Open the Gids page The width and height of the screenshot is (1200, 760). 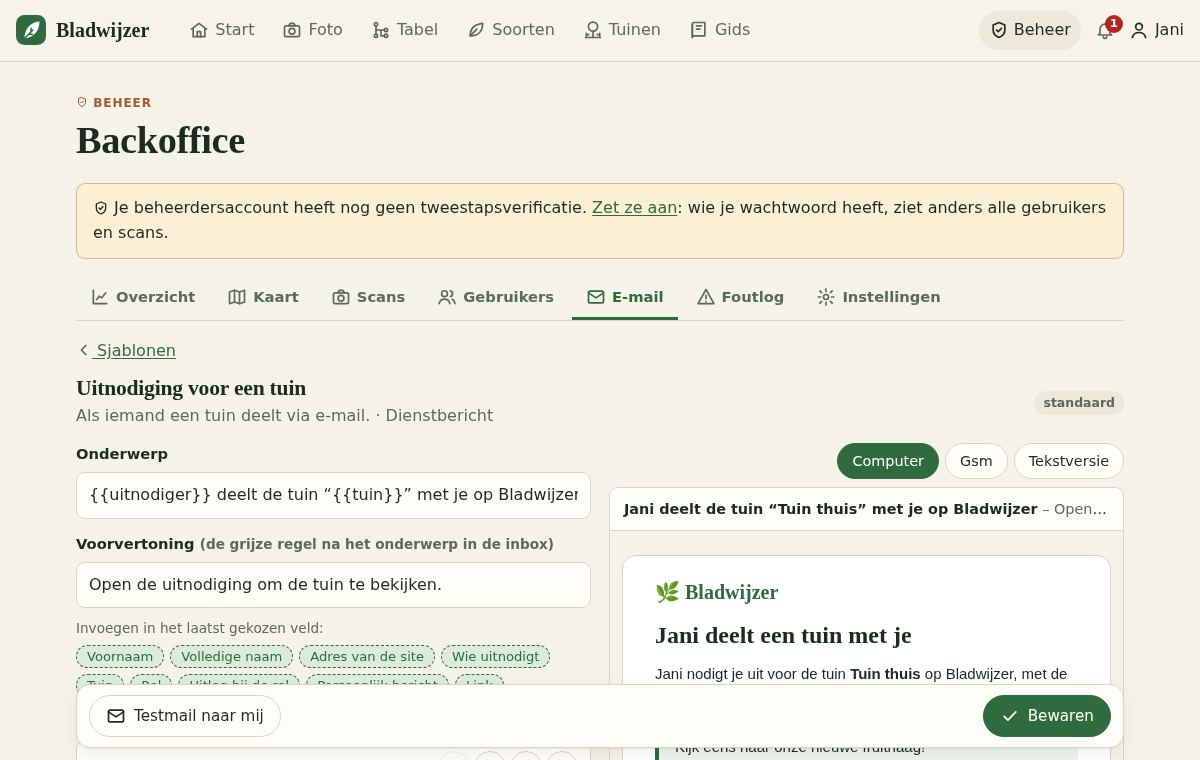click(720, 30)
